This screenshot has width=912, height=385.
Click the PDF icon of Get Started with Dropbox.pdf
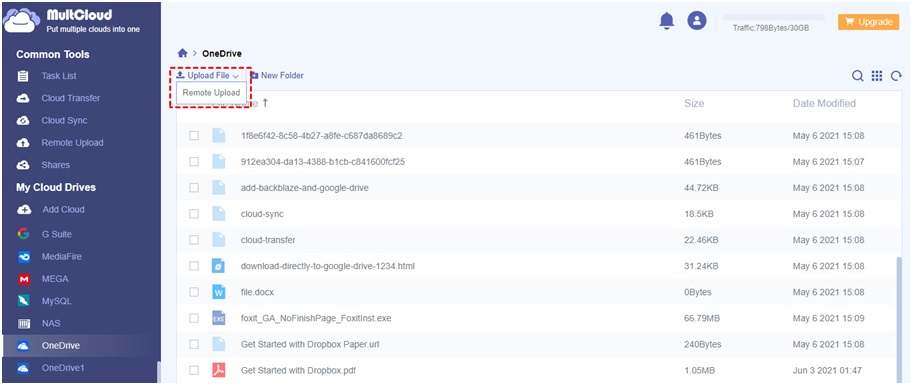click(218, 370)
